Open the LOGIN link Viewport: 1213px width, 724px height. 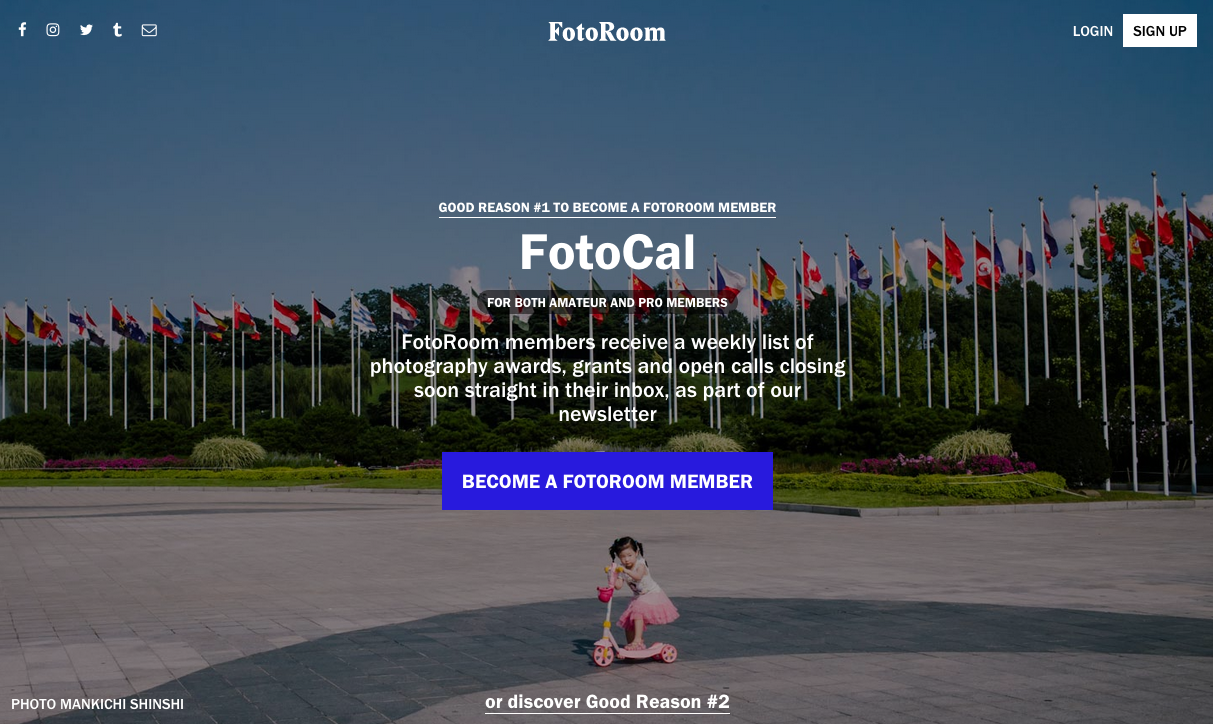tap(1093, 31)
